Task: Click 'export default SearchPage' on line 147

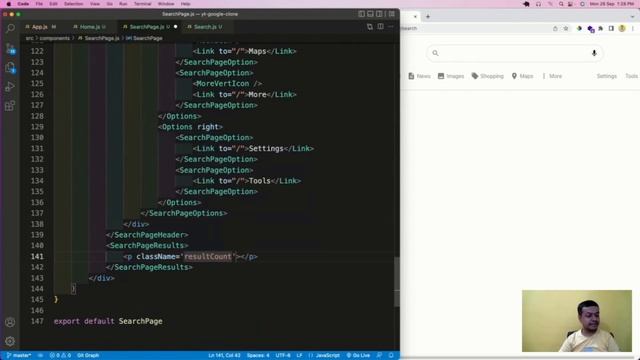Action: tap(108, 321)
